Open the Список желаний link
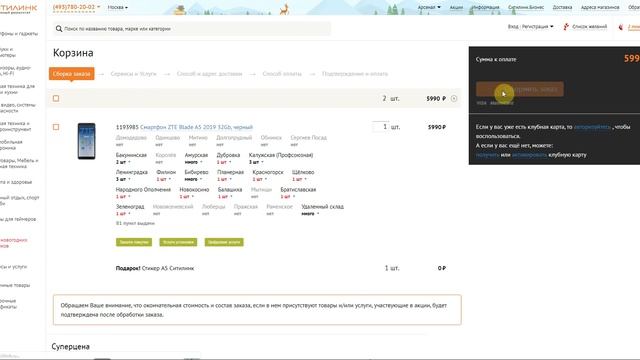Viewport: 640px width, 360px height. pos(589,27)
